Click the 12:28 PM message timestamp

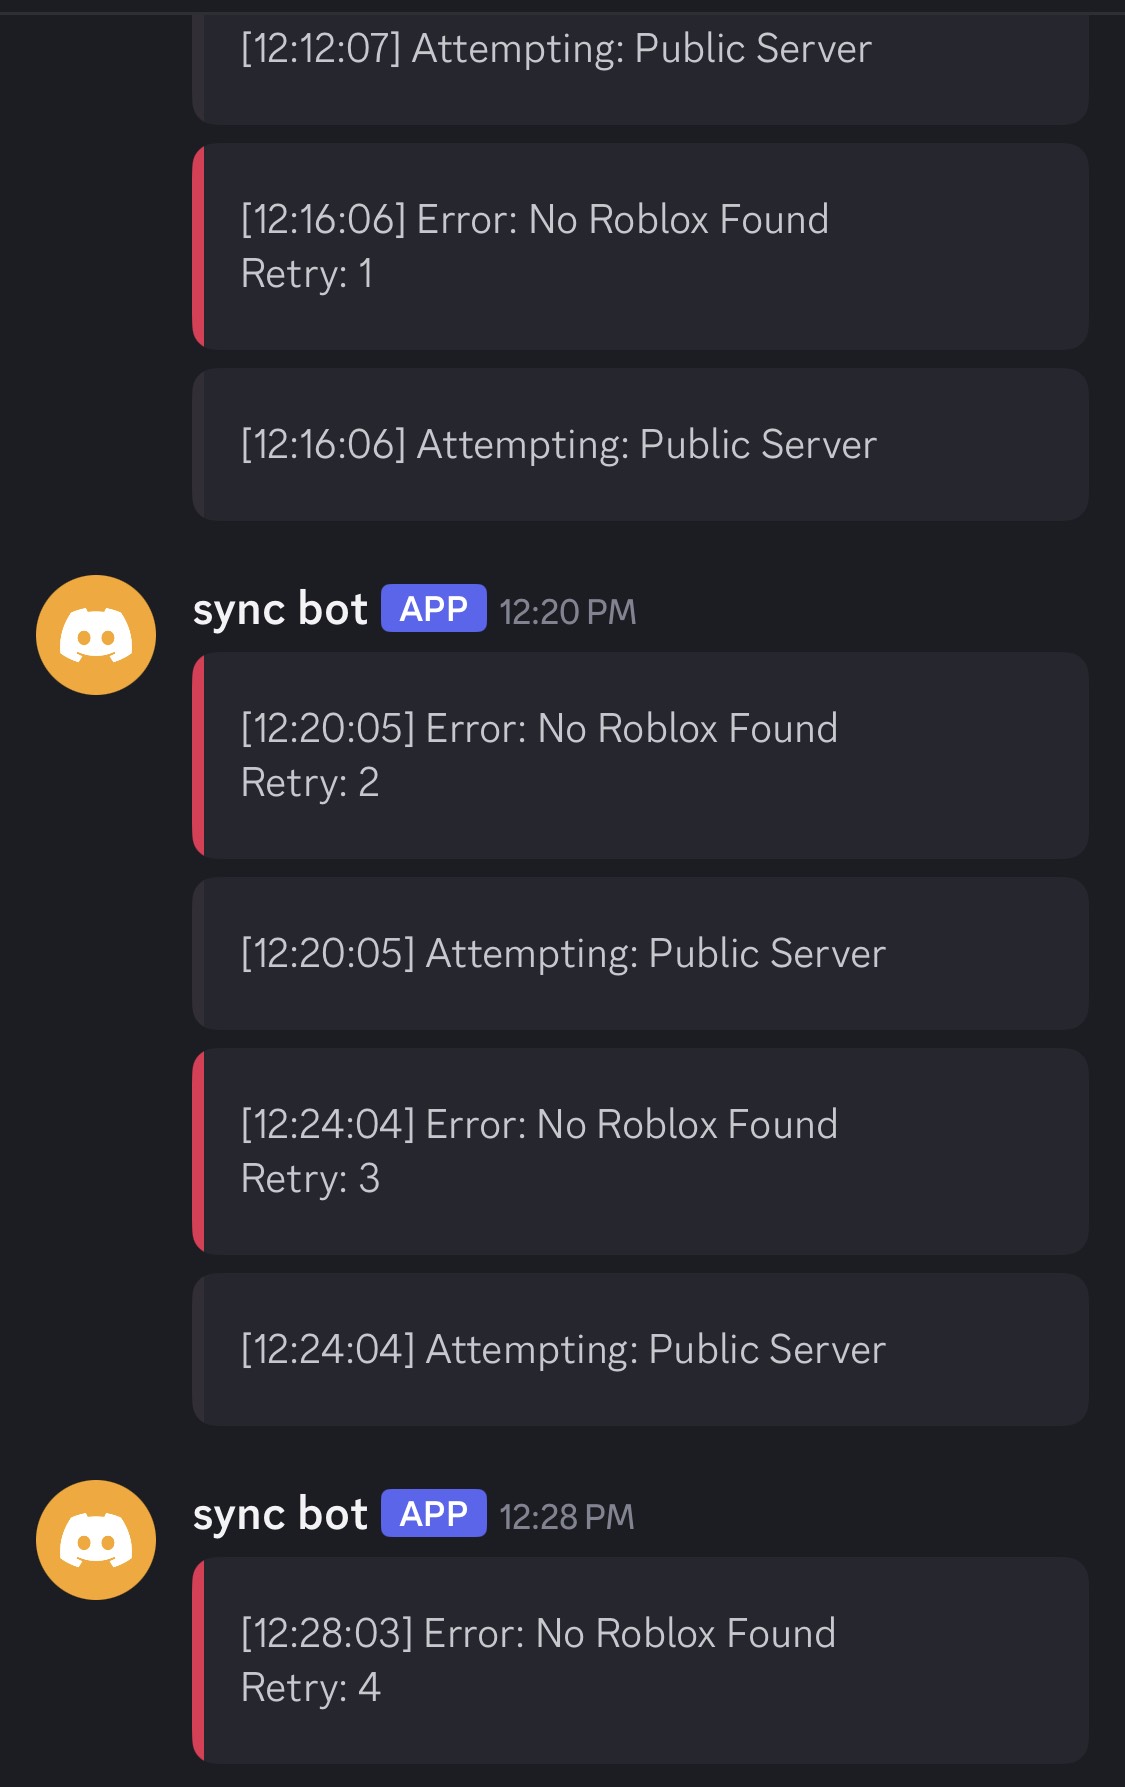point(566,1517)
